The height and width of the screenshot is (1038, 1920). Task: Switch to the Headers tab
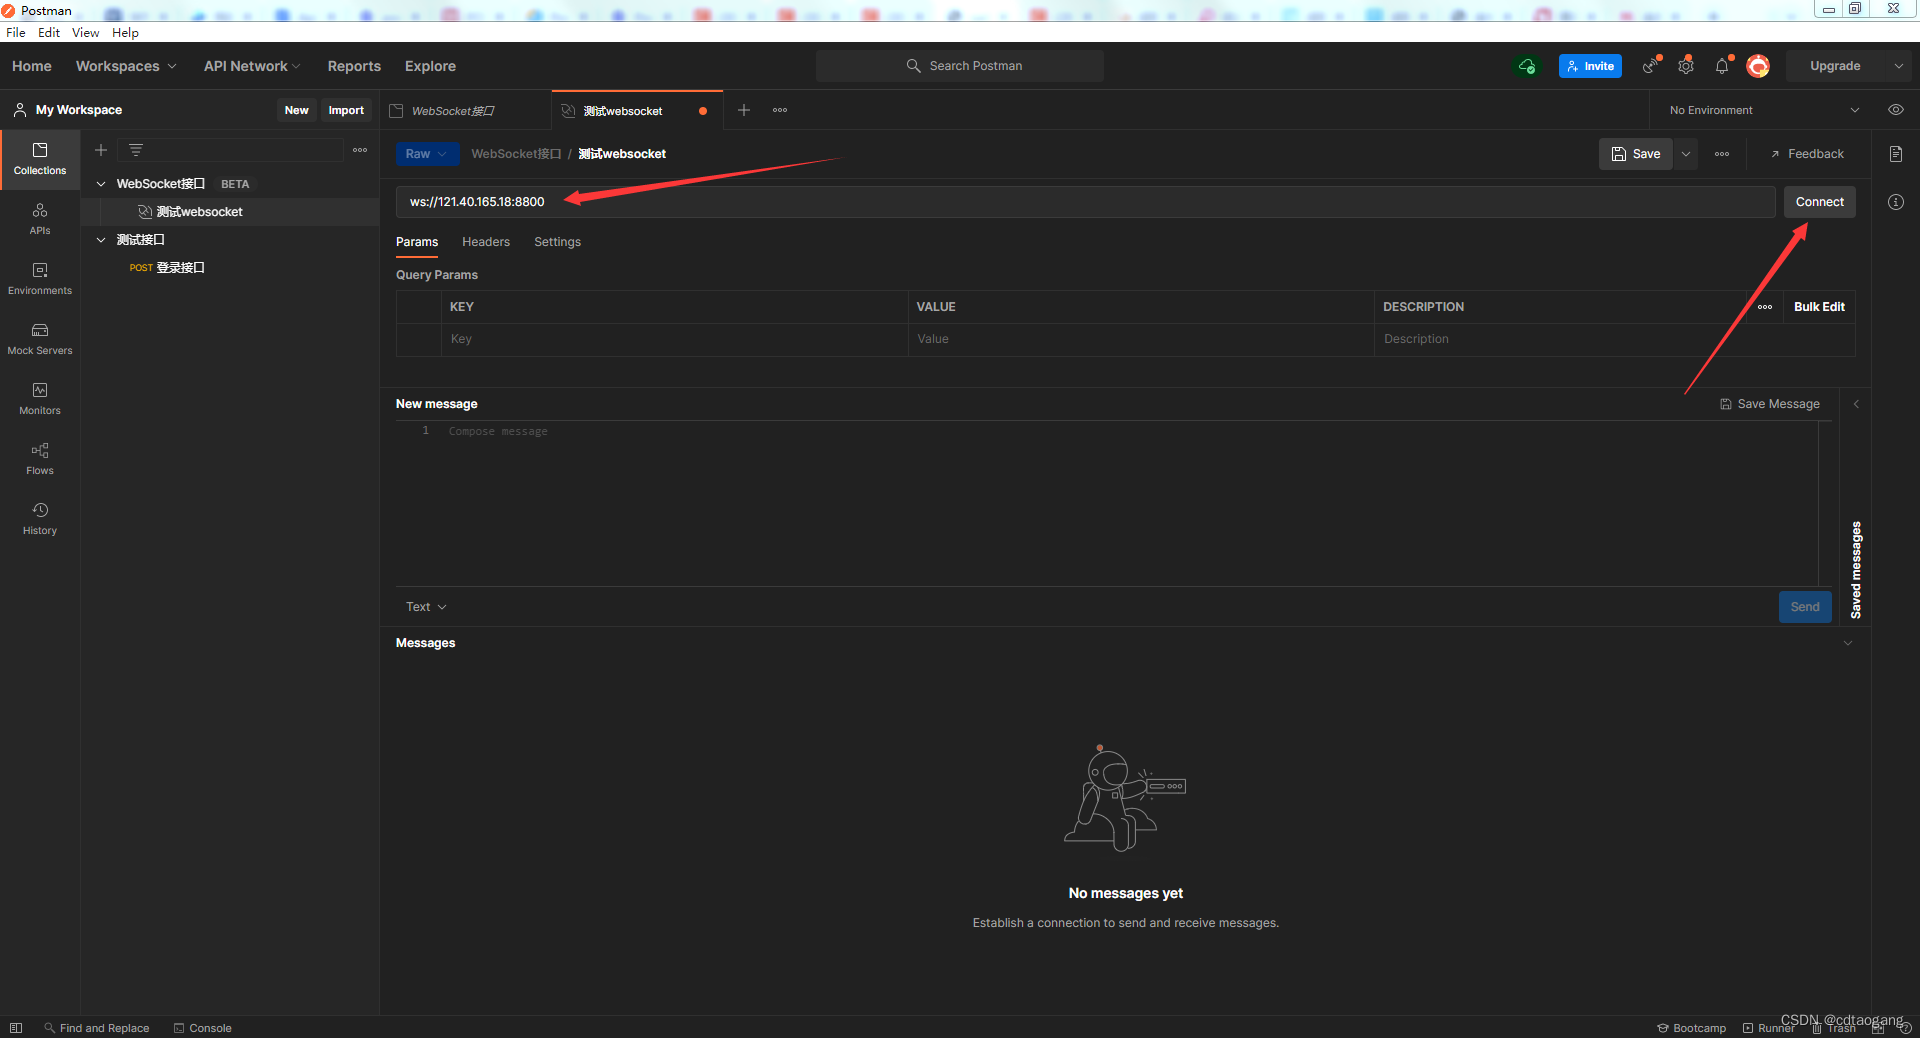(486, 242)
